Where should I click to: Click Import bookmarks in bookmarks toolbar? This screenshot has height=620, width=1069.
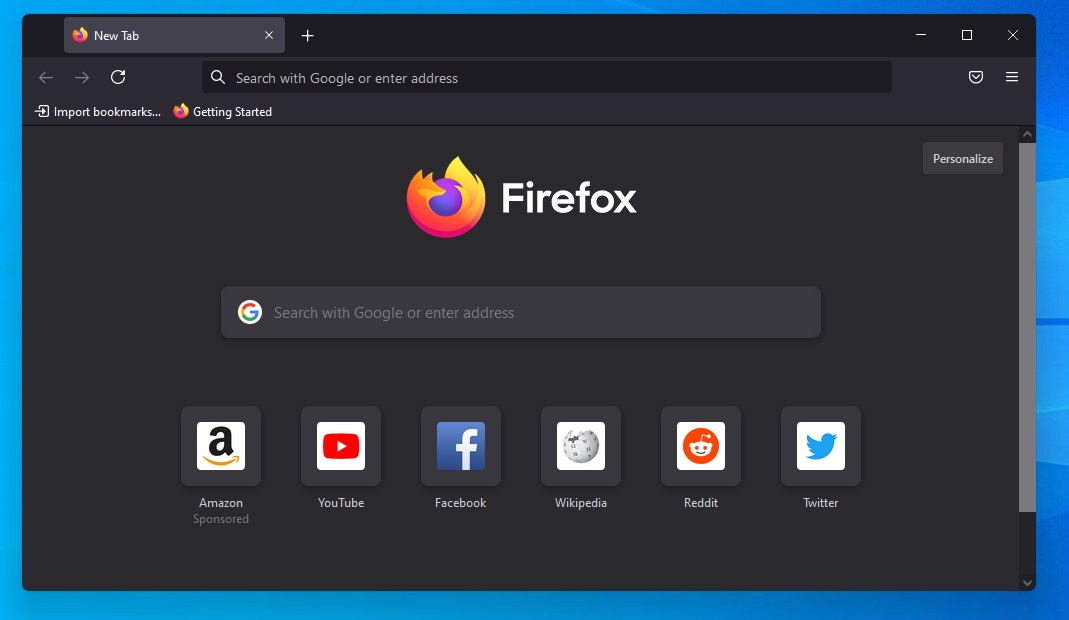98,111
